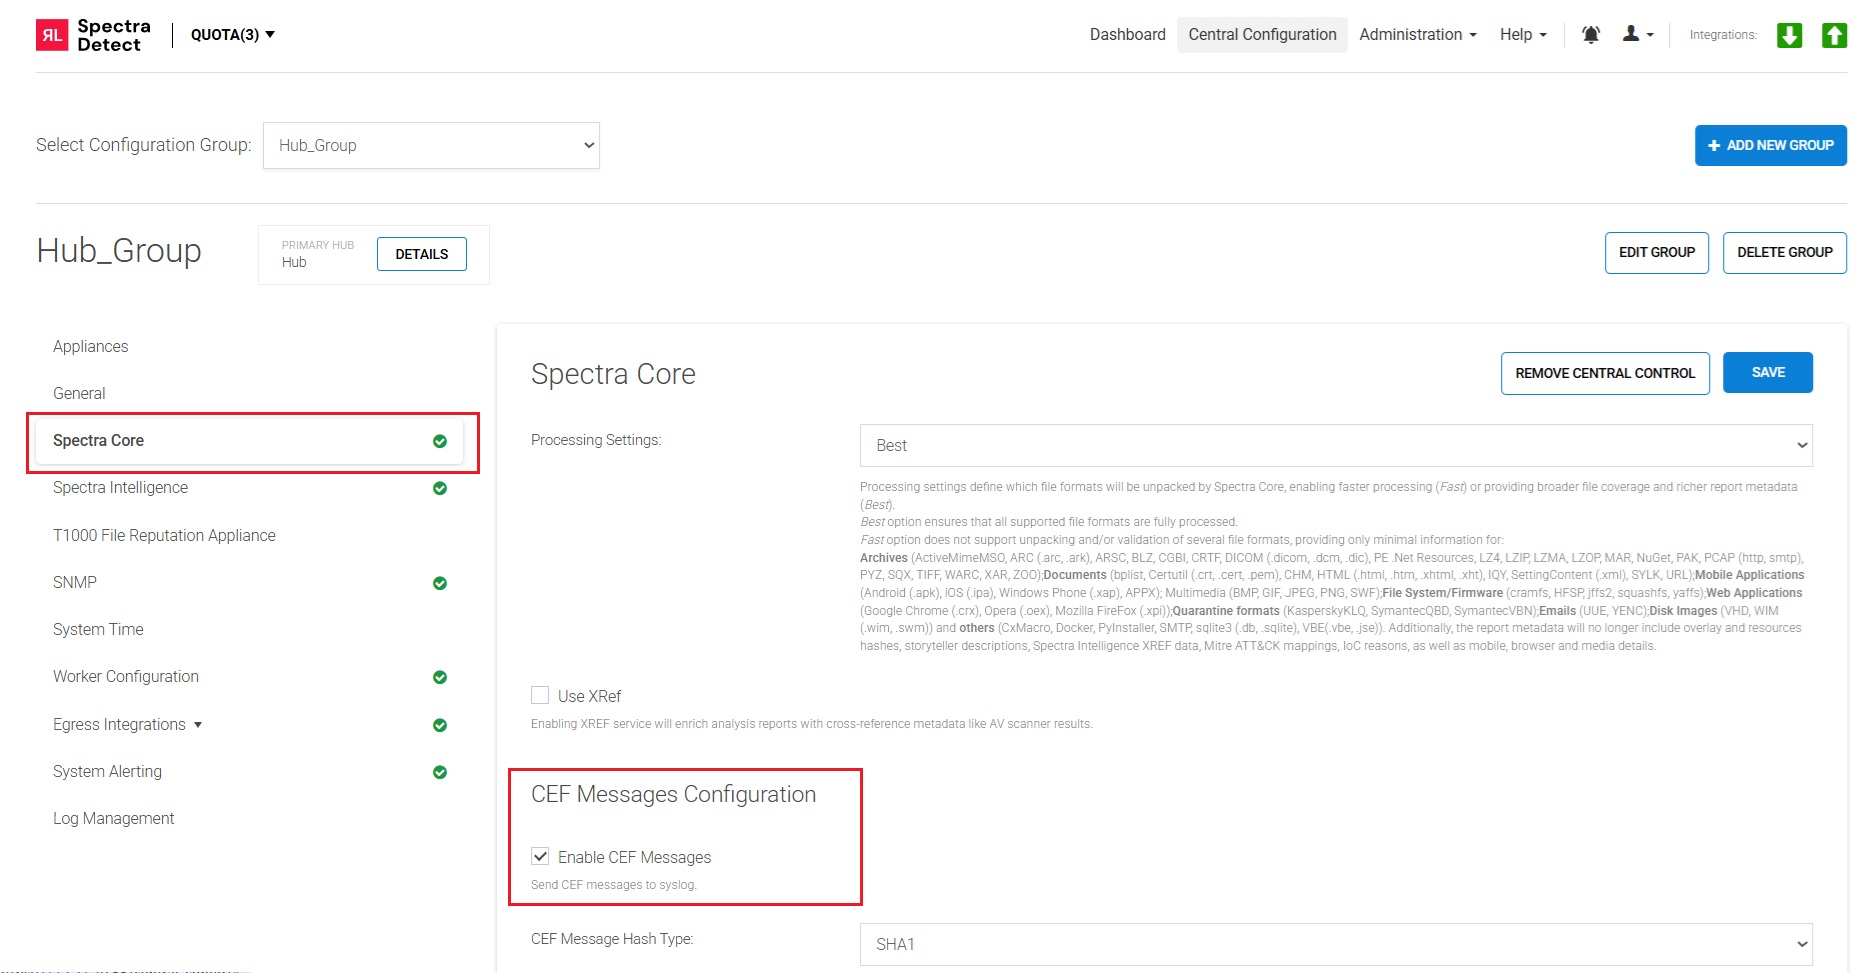This screenshot has width=1864, height=973.
Task: Click the Integrations label
Action: pyautogui.click(x=1723, y=35)
